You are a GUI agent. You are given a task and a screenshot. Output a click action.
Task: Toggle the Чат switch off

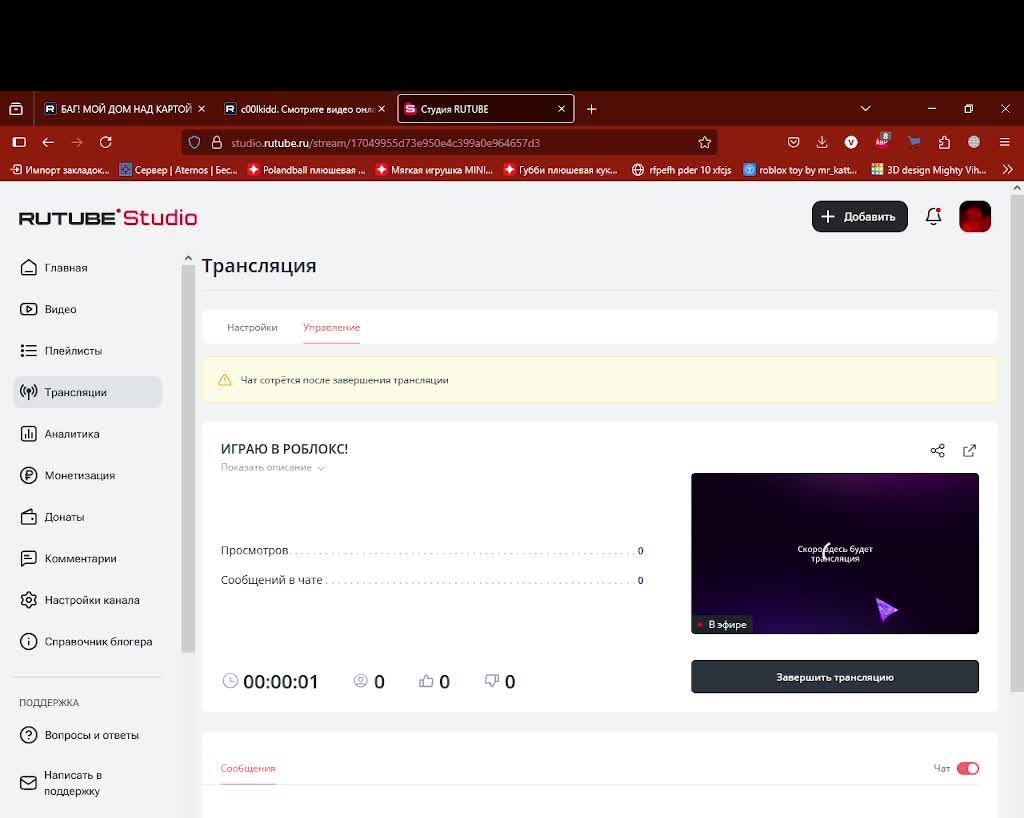tap(967, 768)
